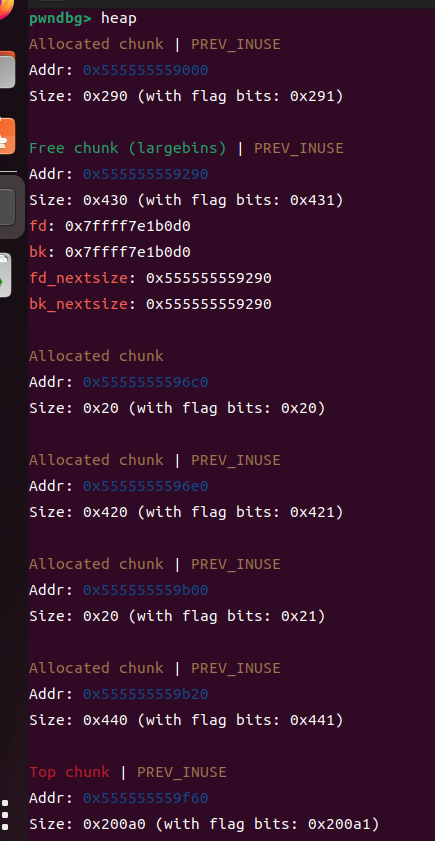Open the Files manager dock icon

[6, 70]
